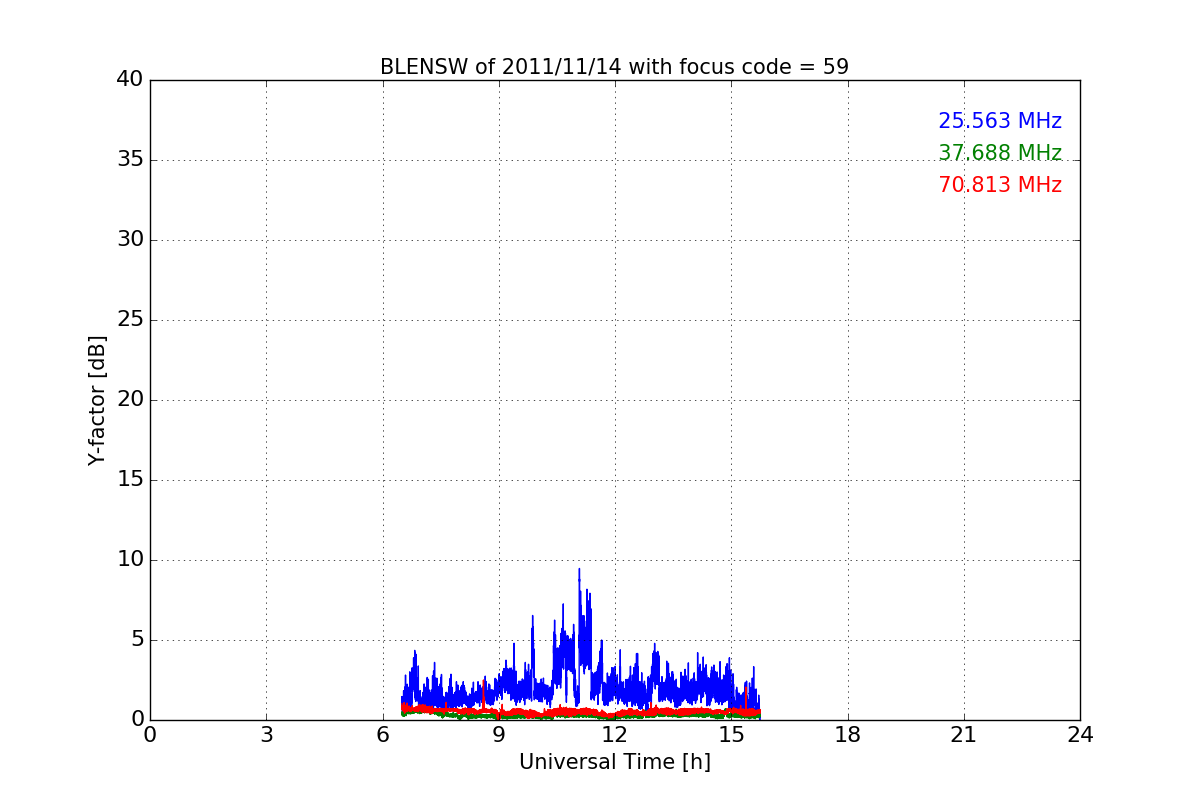1200x800 pixels.
Task: Click the x-axis tick label 9
Action: (x=499, y=735)
